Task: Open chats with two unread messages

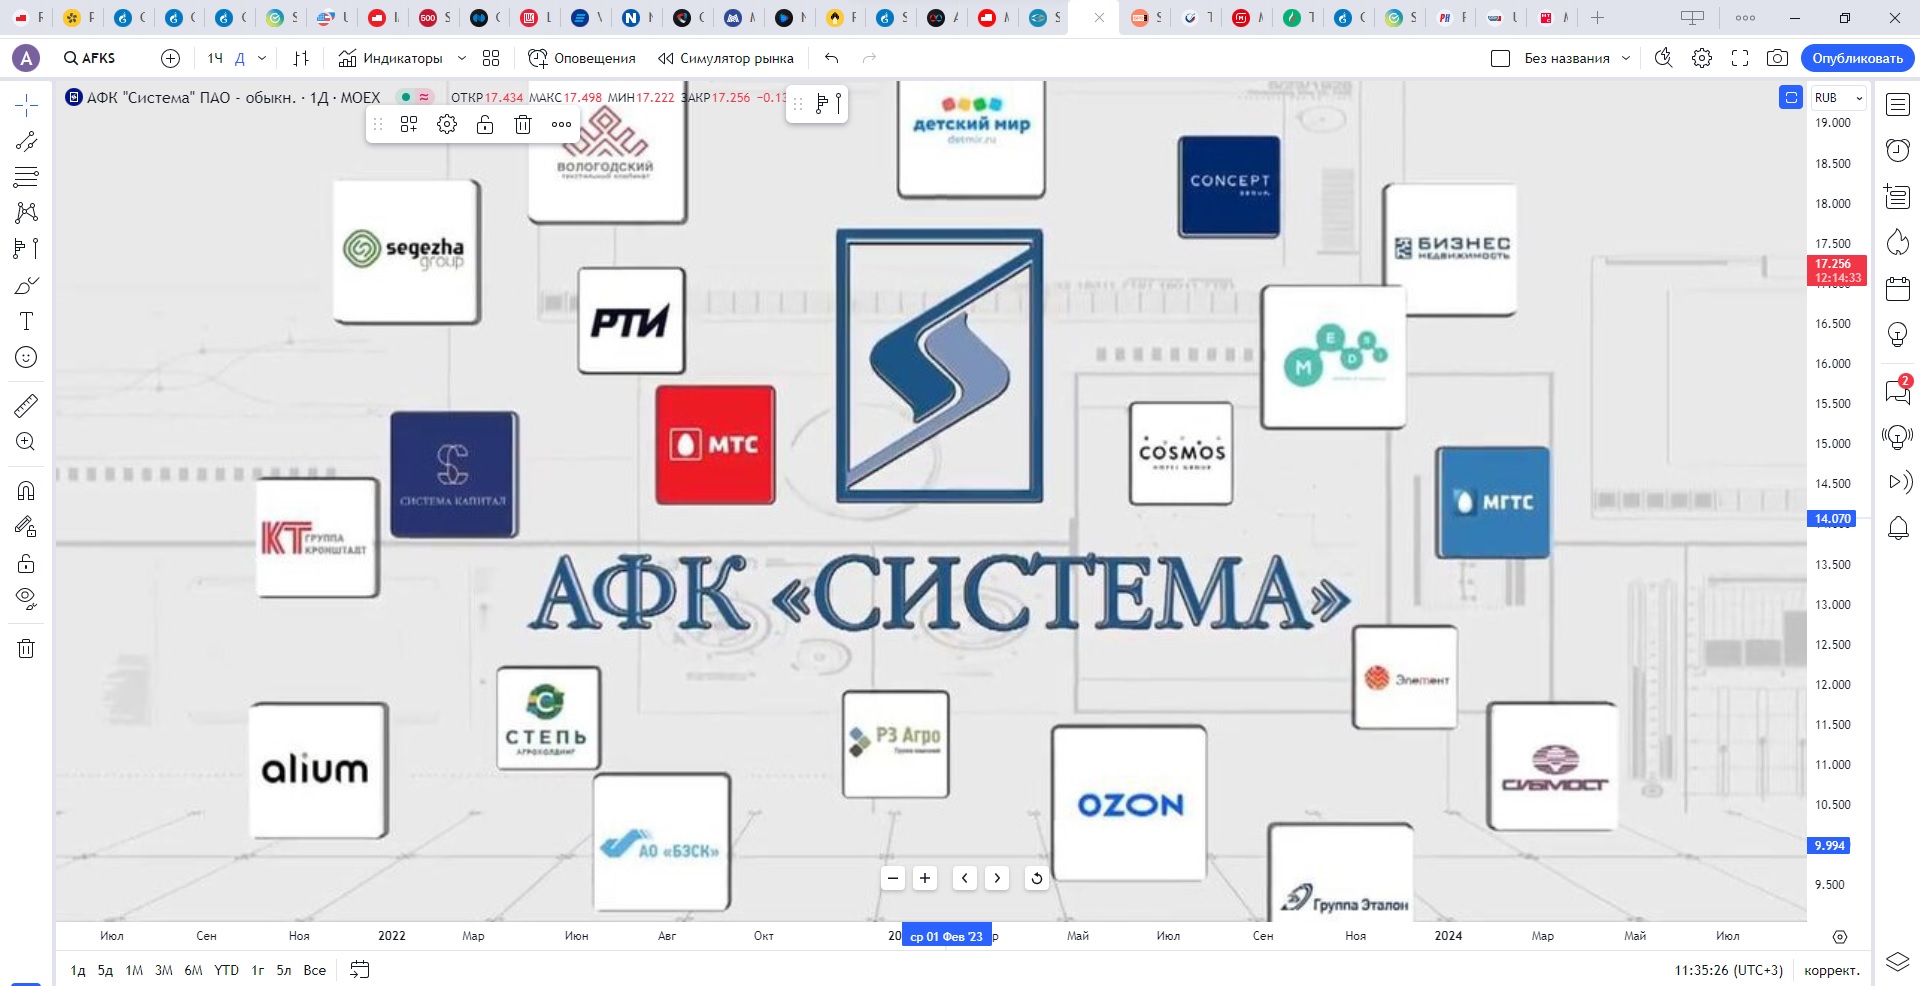Action: click(1898, 390)
